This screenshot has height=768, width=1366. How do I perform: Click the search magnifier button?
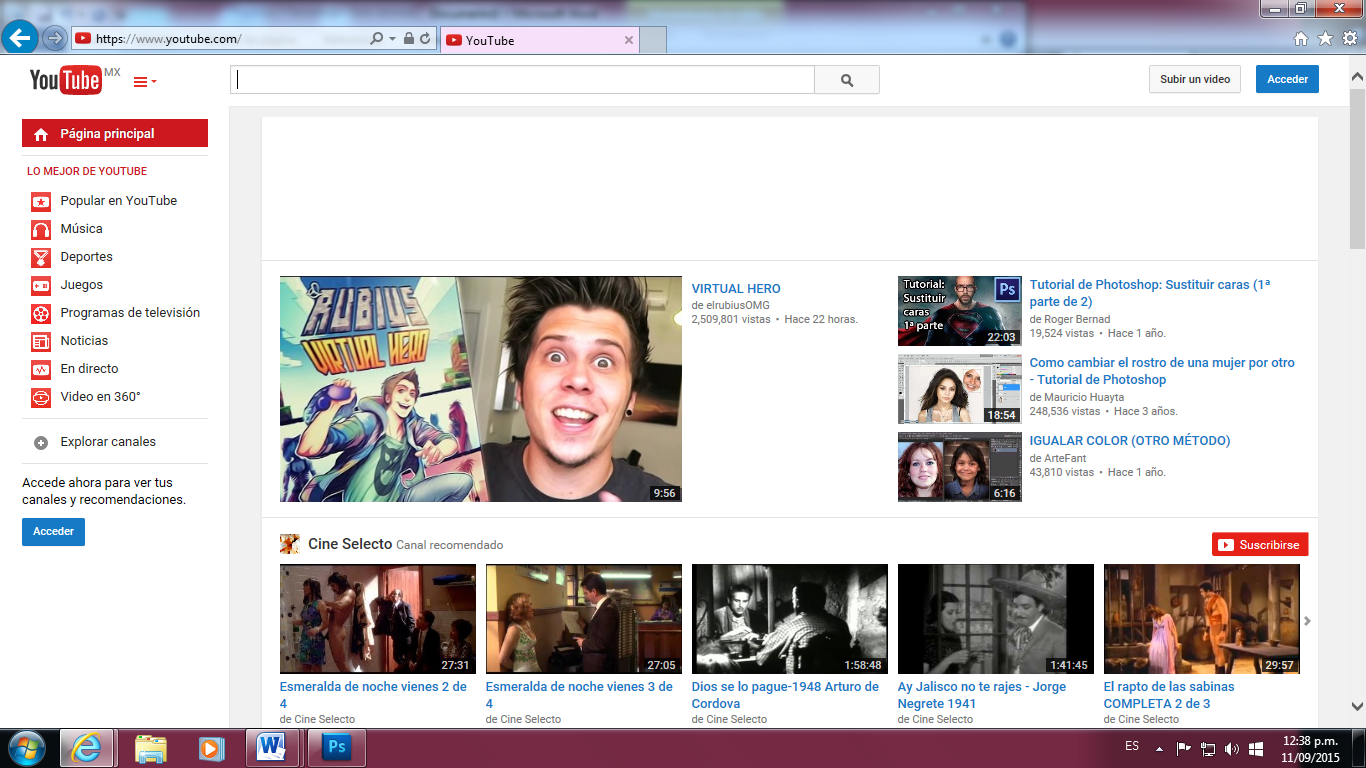tap(847, 80)
